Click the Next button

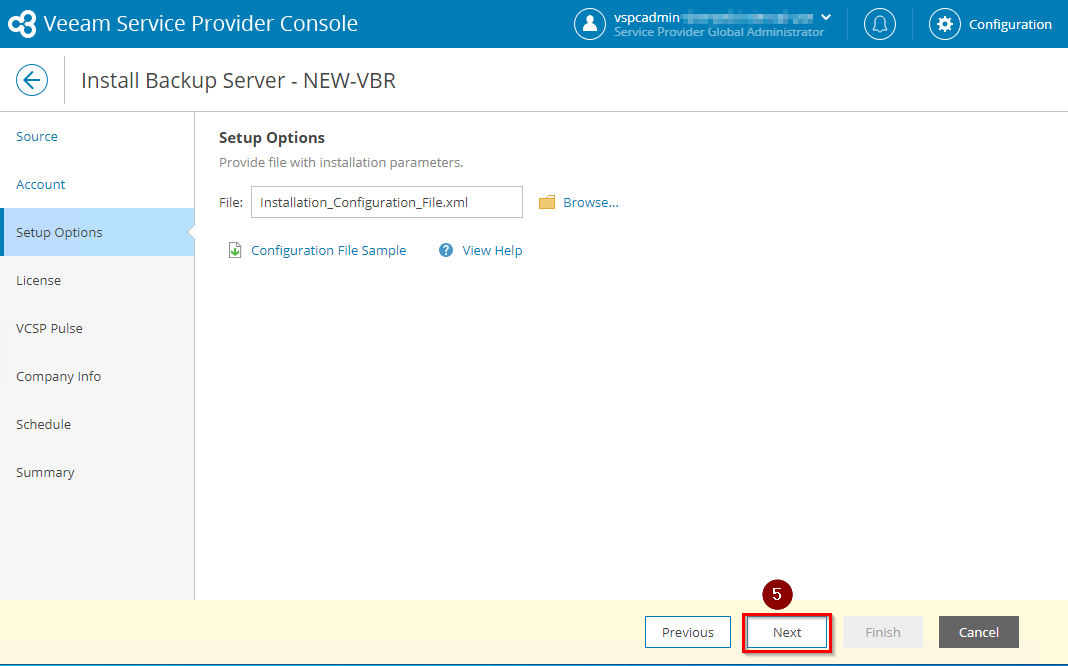pos(787,632)
